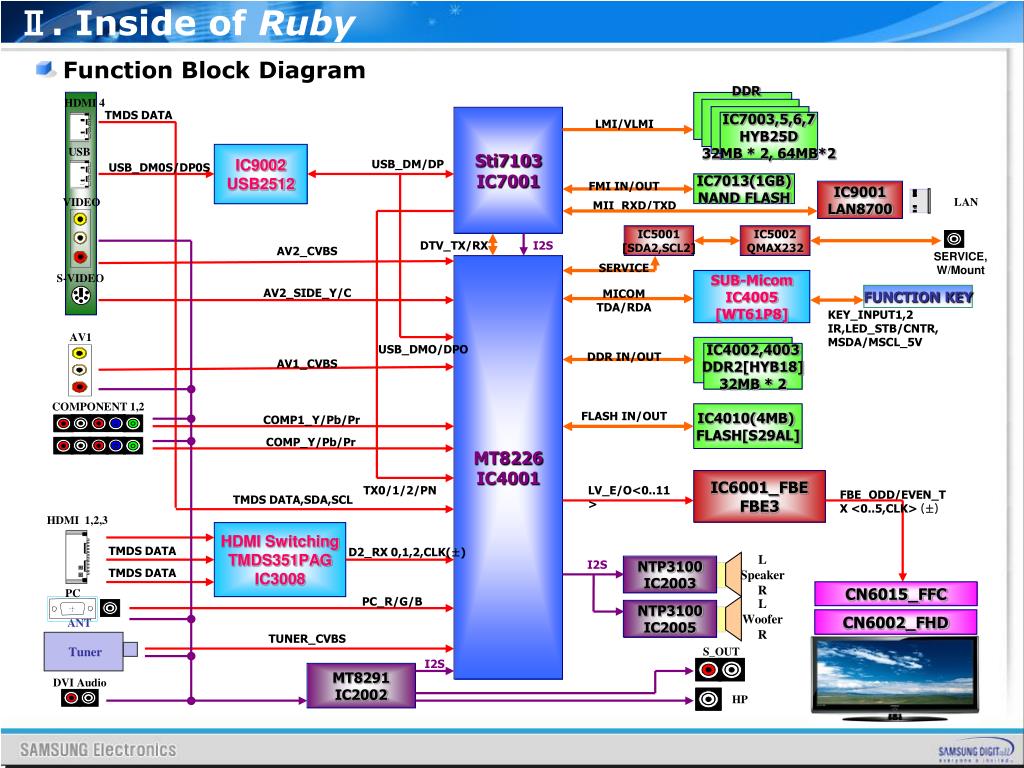Click the 'TMDS DATA,SDA,SCL' label
The height and width of the screenshot is (768, 1024).
(x=293, y=500)
